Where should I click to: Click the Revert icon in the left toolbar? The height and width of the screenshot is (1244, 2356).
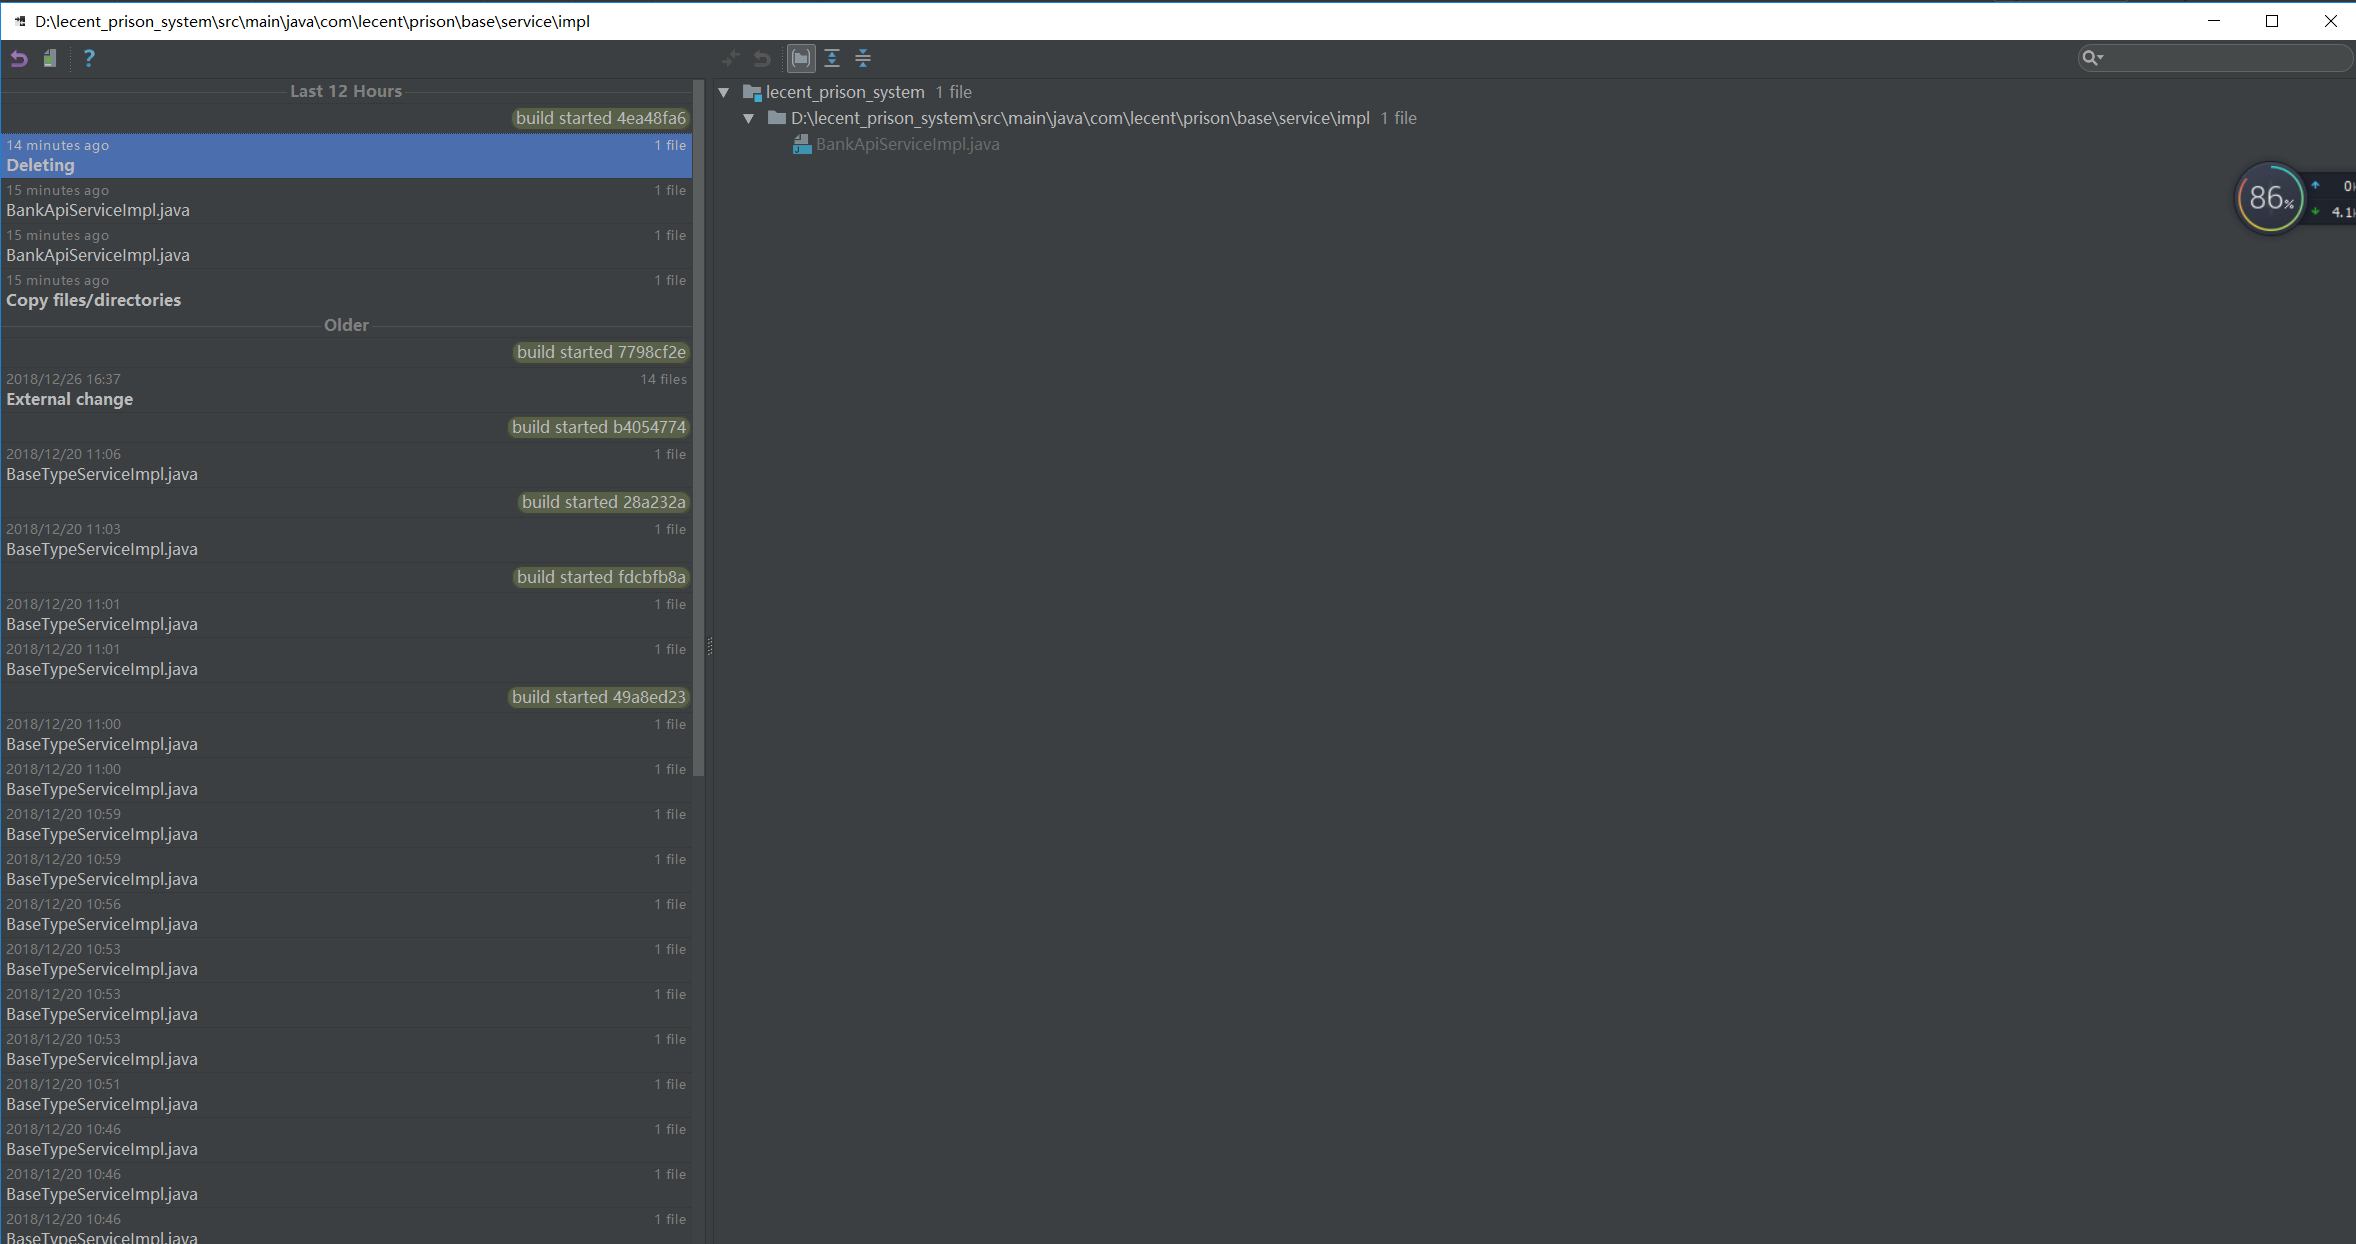click(19, 59)
